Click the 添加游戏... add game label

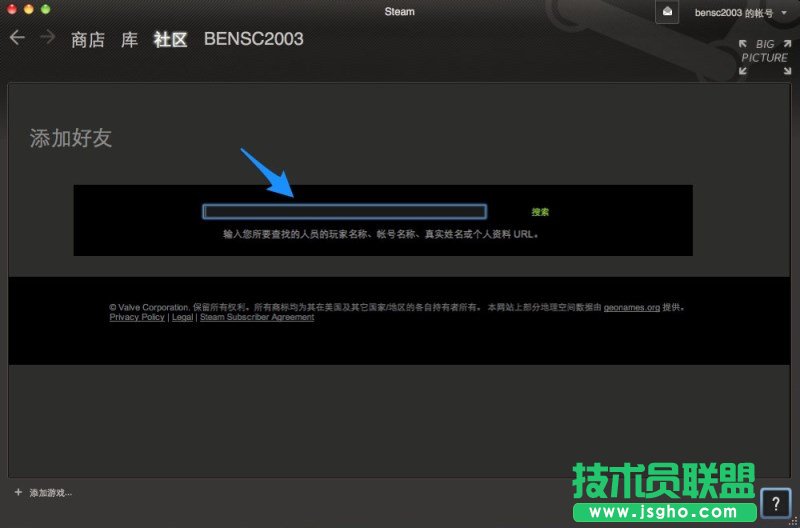[51, 493]
